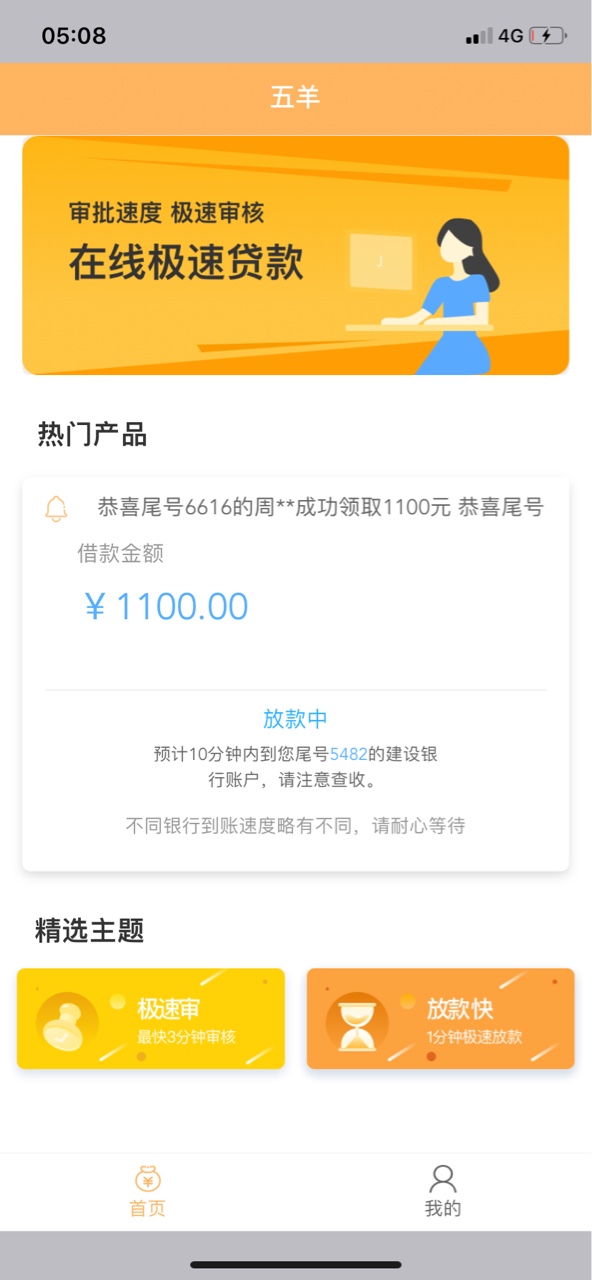Tap the 放款中 status link
This screenshot has height=1280, width=592.
pyautogui.click(x=296, y=719)
